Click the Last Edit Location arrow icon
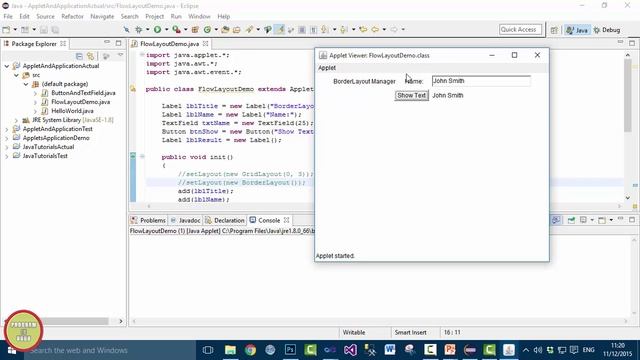The height and width of the screenshot is (360, 640). (363, 29)
